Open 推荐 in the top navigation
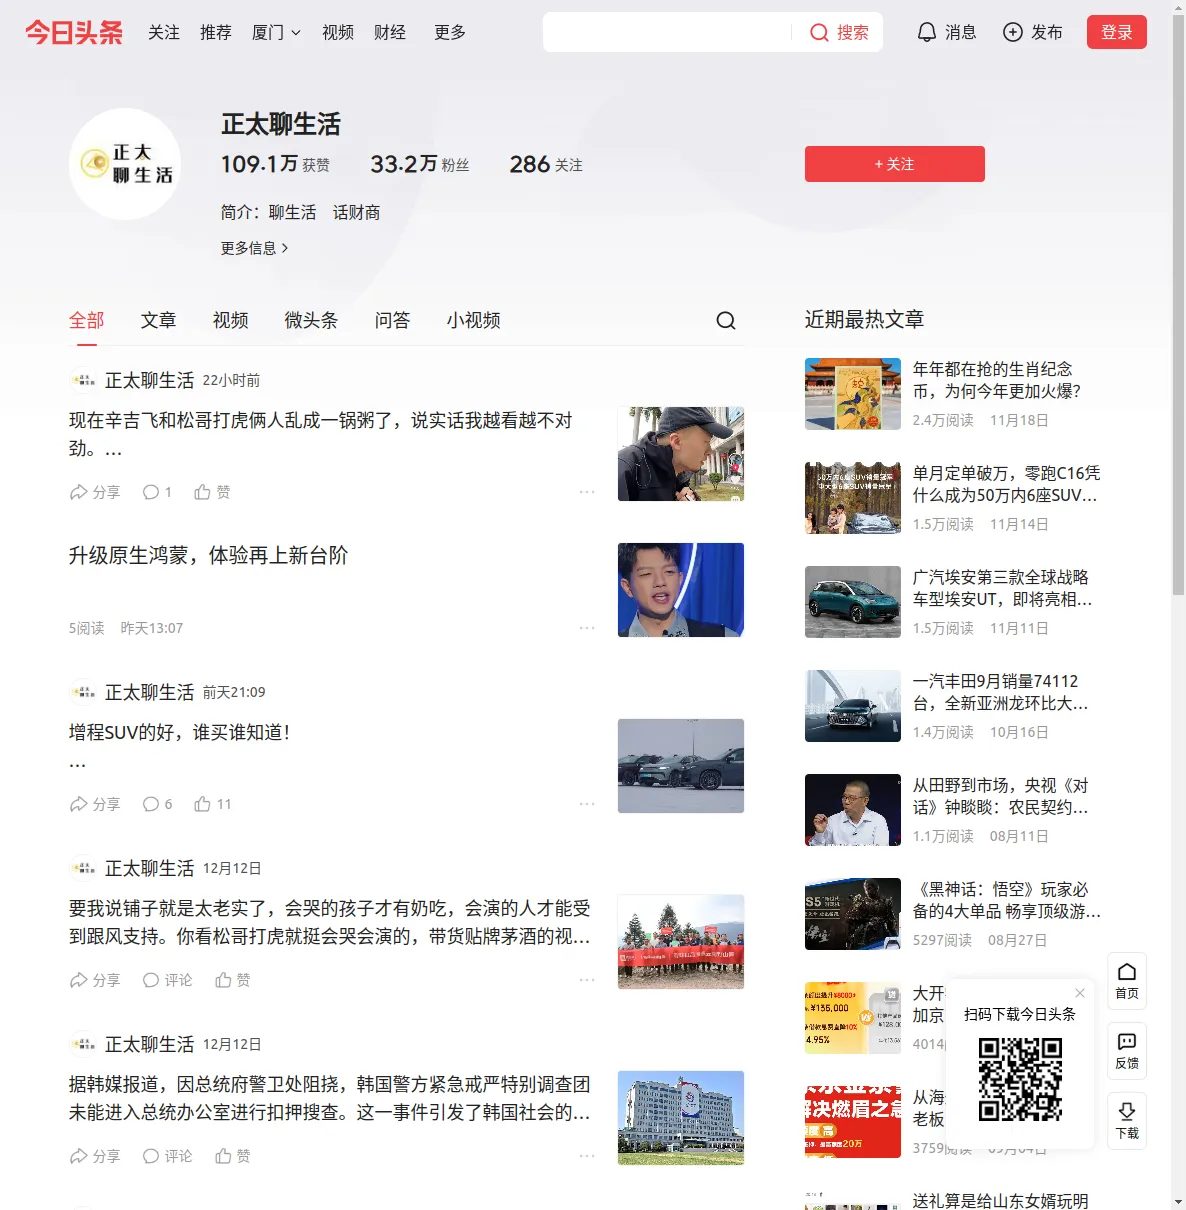 pos(216,32)
